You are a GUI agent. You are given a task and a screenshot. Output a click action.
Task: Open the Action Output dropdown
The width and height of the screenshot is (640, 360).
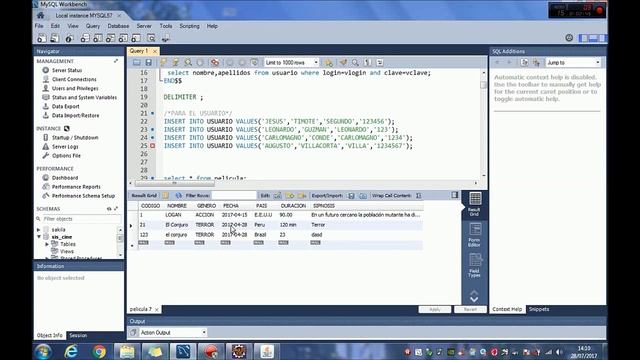point(173,333)
